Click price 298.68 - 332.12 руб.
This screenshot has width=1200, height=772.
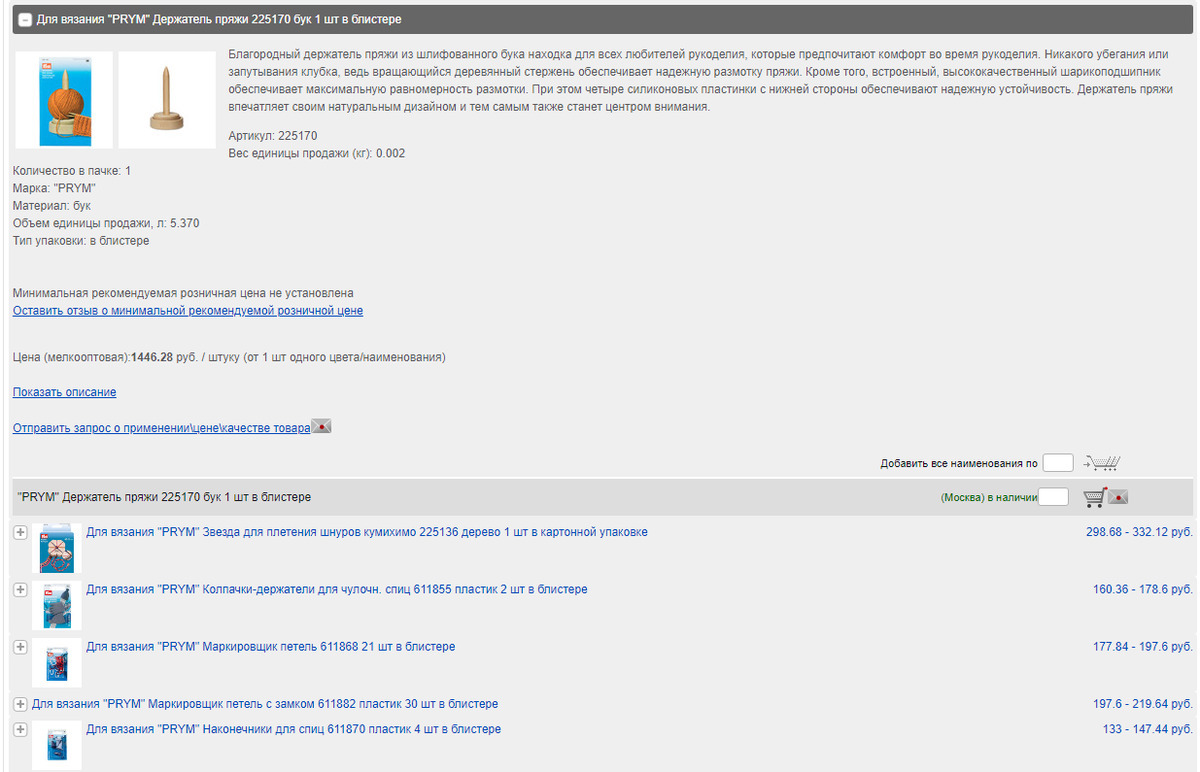tap(1139, 532)
